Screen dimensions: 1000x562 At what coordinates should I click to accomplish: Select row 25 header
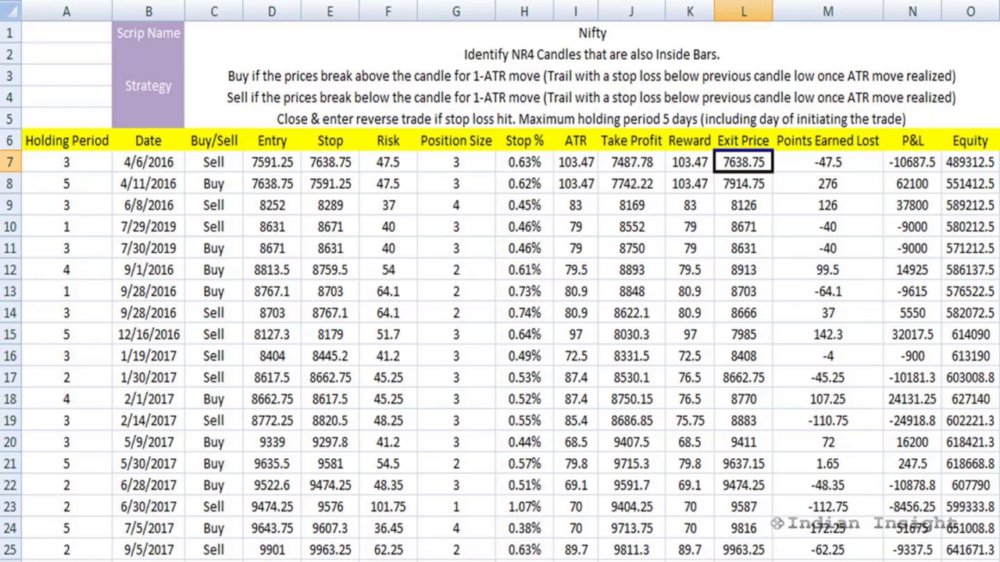point(10,550)
